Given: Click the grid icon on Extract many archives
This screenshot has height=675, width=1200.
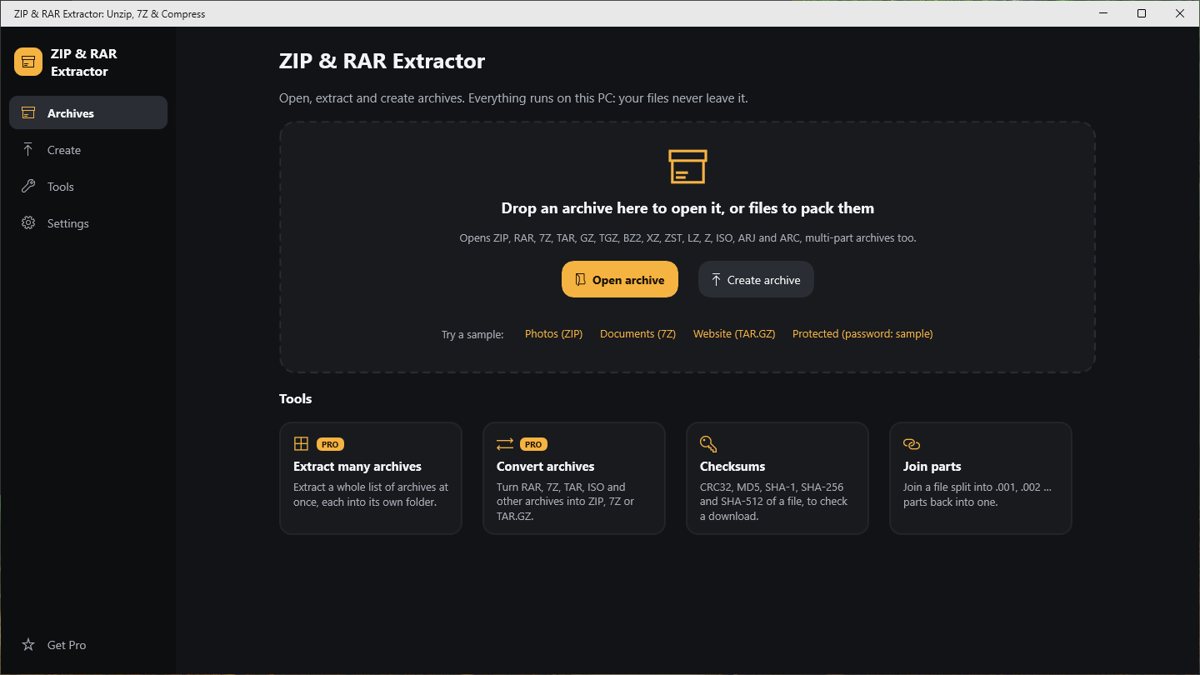Looking at the screenshot, I should [x=301, y=444].
